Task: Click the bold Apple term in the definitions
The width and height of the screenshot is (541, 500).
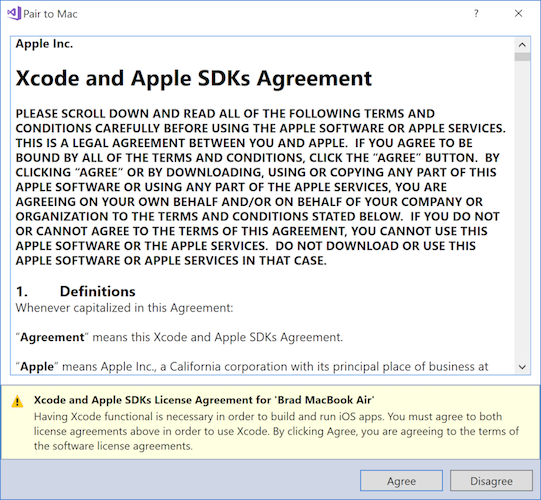Action: [x=37, y=366]
